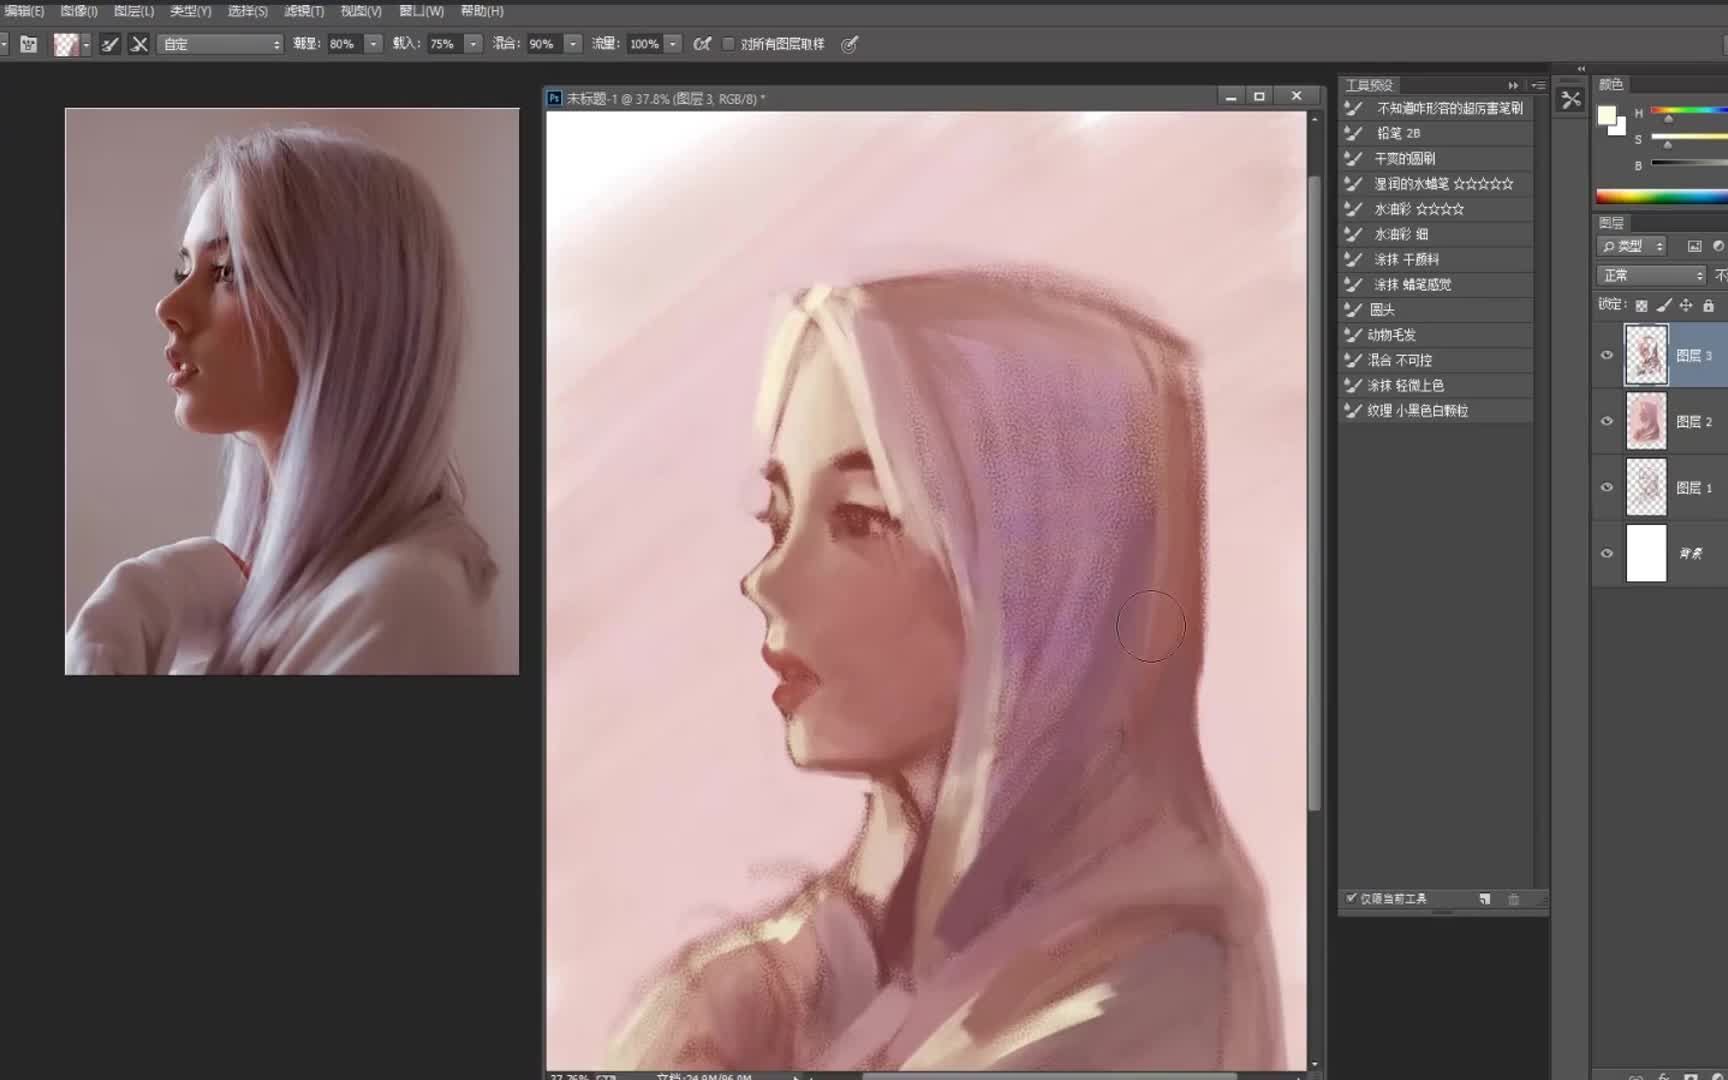Open the 自定 blending combination dropdown
Screen dimensions: 1728x1080
click(x=220, y=43)
